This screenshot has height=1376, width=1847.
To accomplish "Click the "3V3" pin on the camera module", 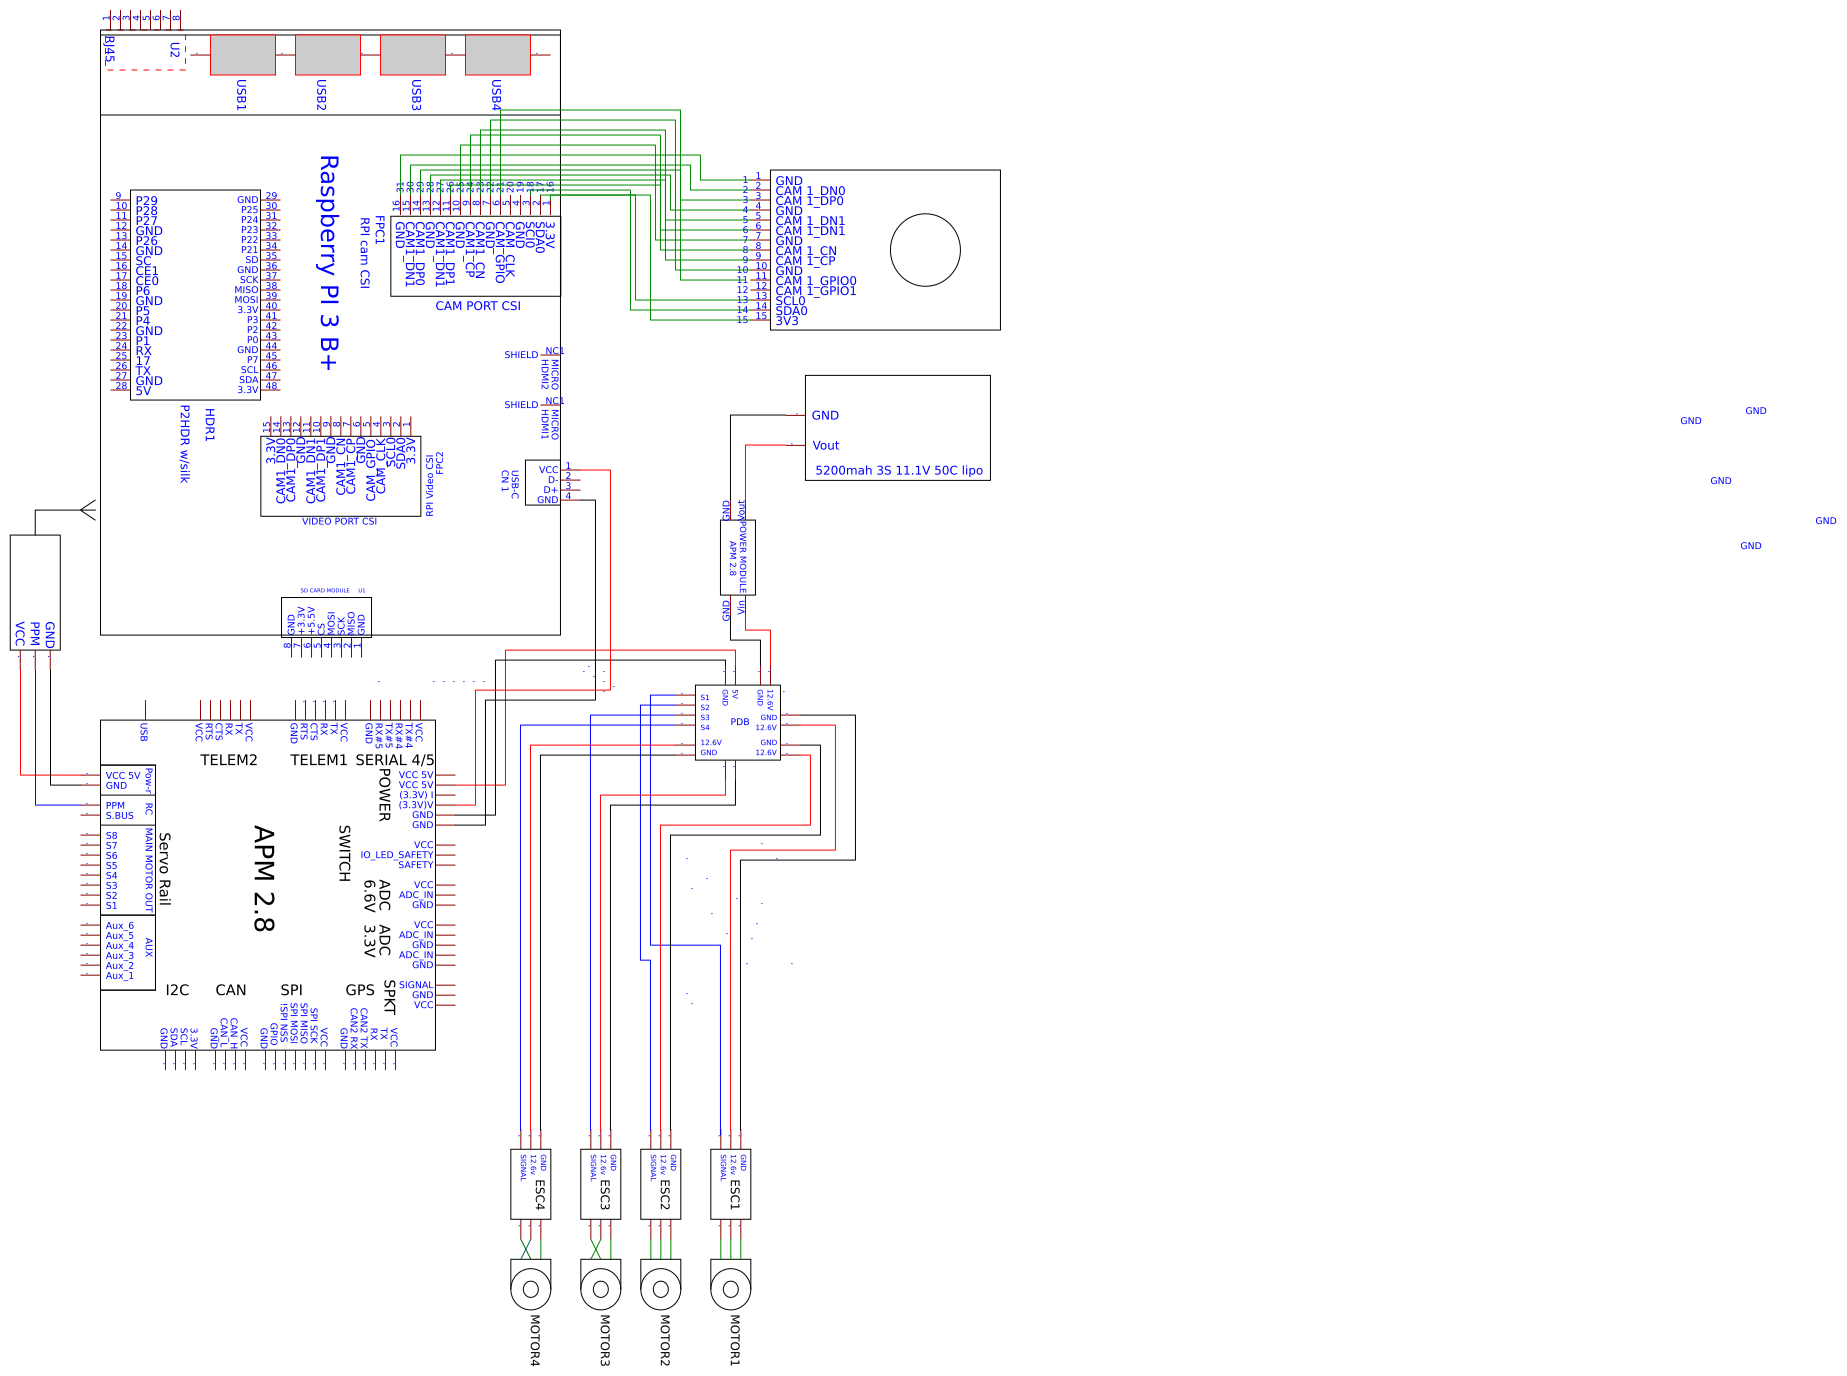I will (787, 321).
